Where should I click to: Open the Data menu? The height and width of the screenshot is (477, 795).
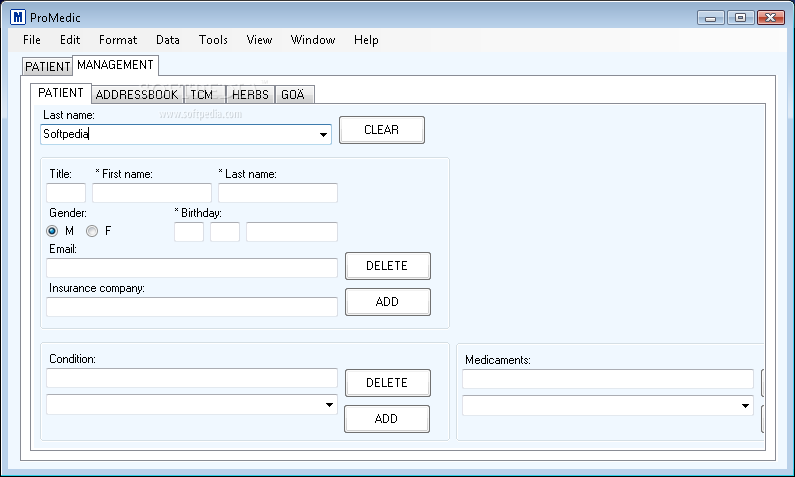(167, 40)
